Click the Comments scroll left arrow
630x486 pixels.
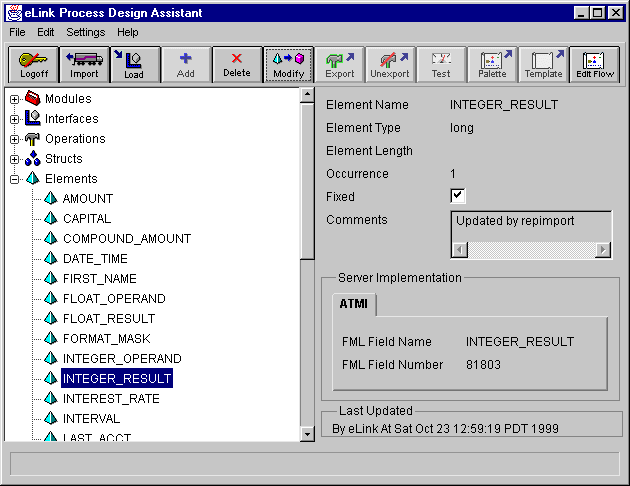[460, 250]
